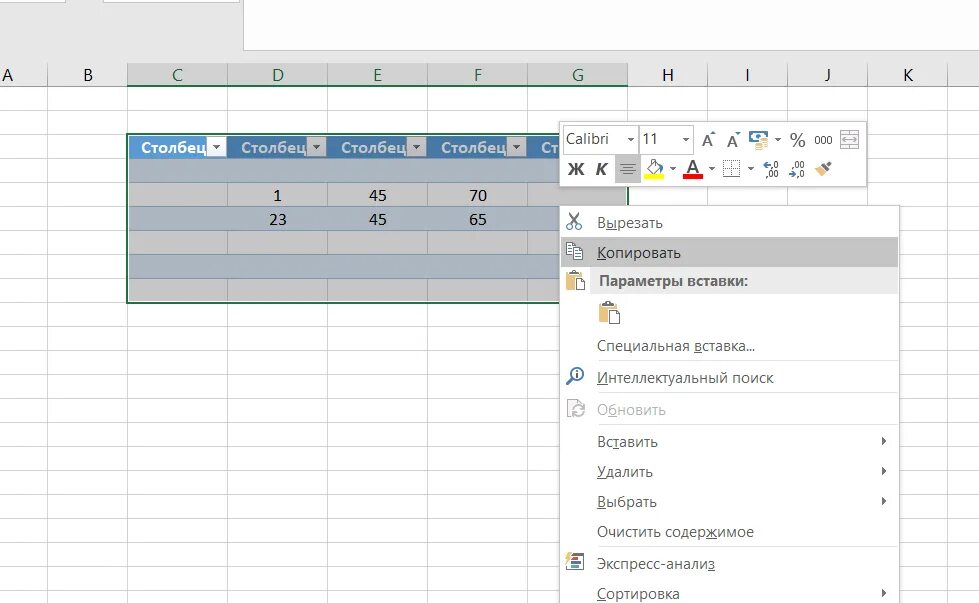Open font name Calibri dropdown
Screen dimensions: 979x603
coord(631,139)
